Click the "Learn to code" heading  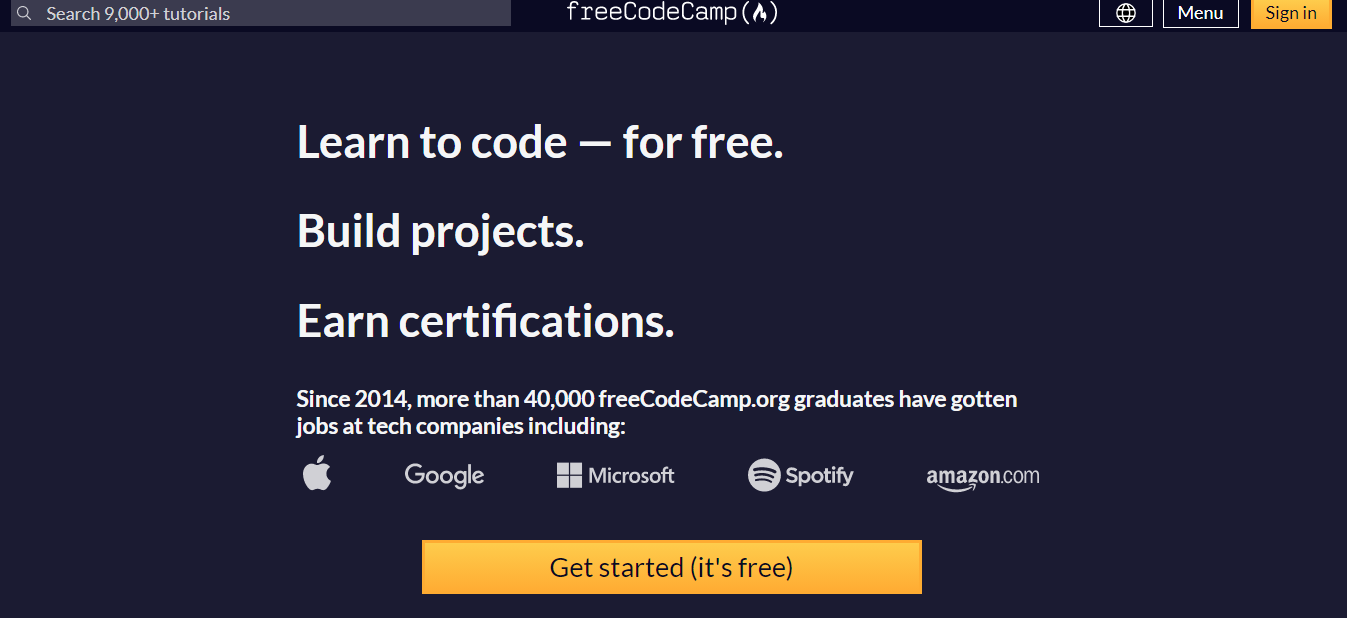click(539, 141)
